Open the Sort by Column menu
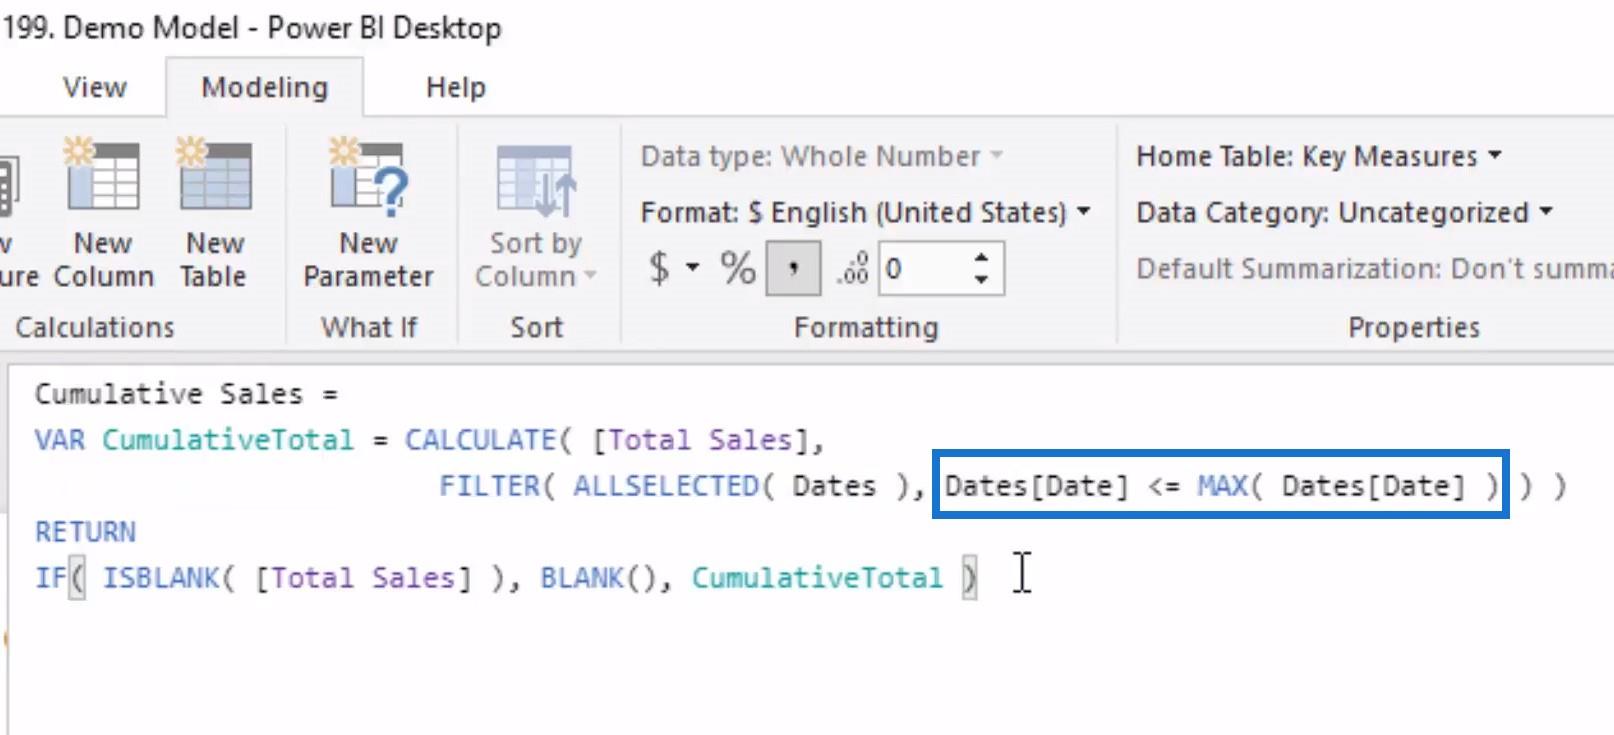 coord(535,217)
